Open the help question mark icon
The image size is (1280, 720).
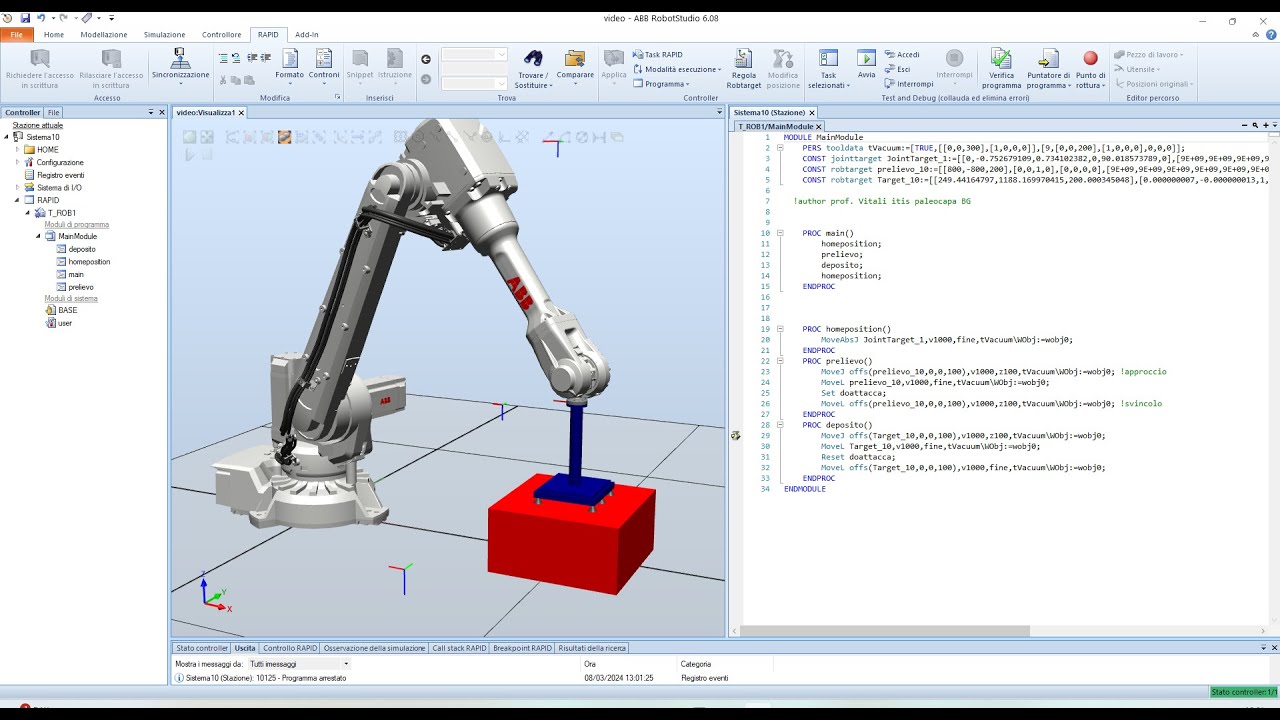1270,34
